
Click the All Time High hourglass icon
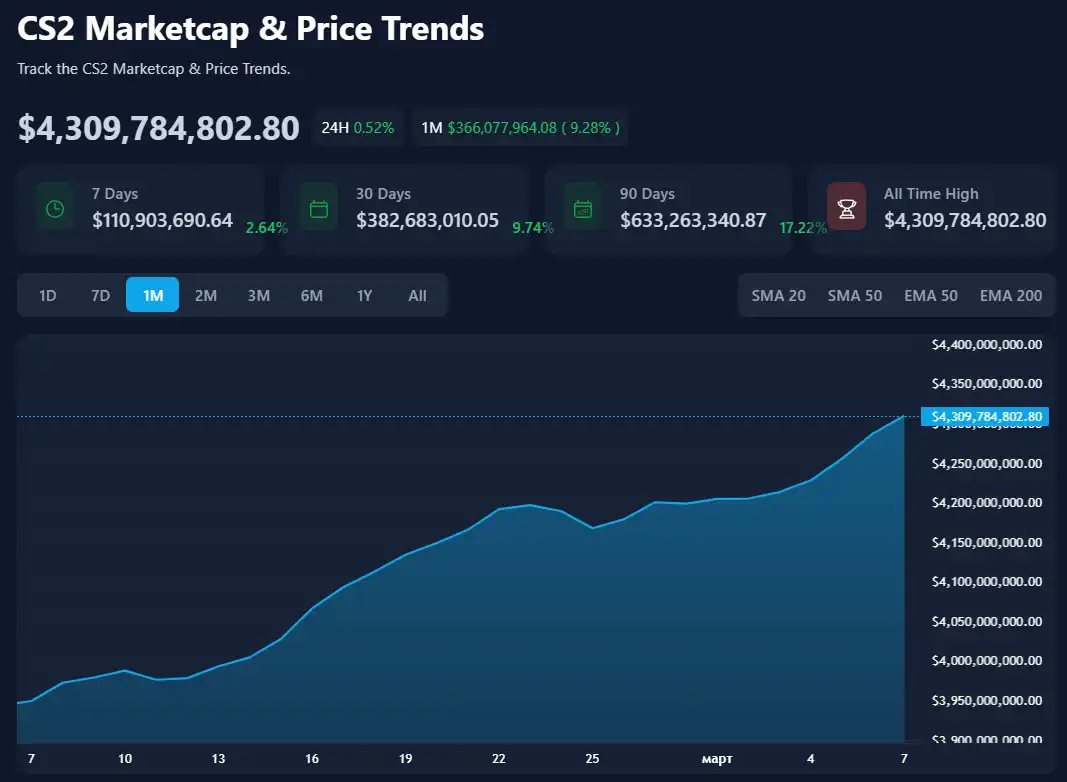point(847,207)
